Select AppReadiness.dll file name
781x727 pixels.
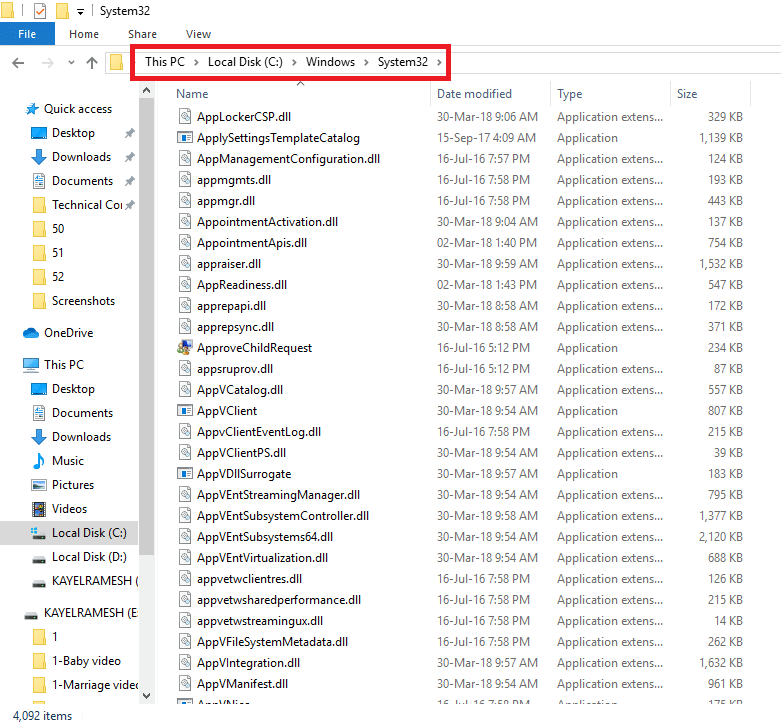point(242,285)
